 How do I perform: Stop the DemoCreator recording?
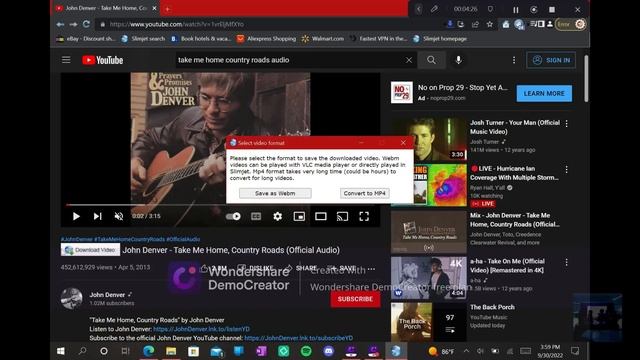(552, 9)
